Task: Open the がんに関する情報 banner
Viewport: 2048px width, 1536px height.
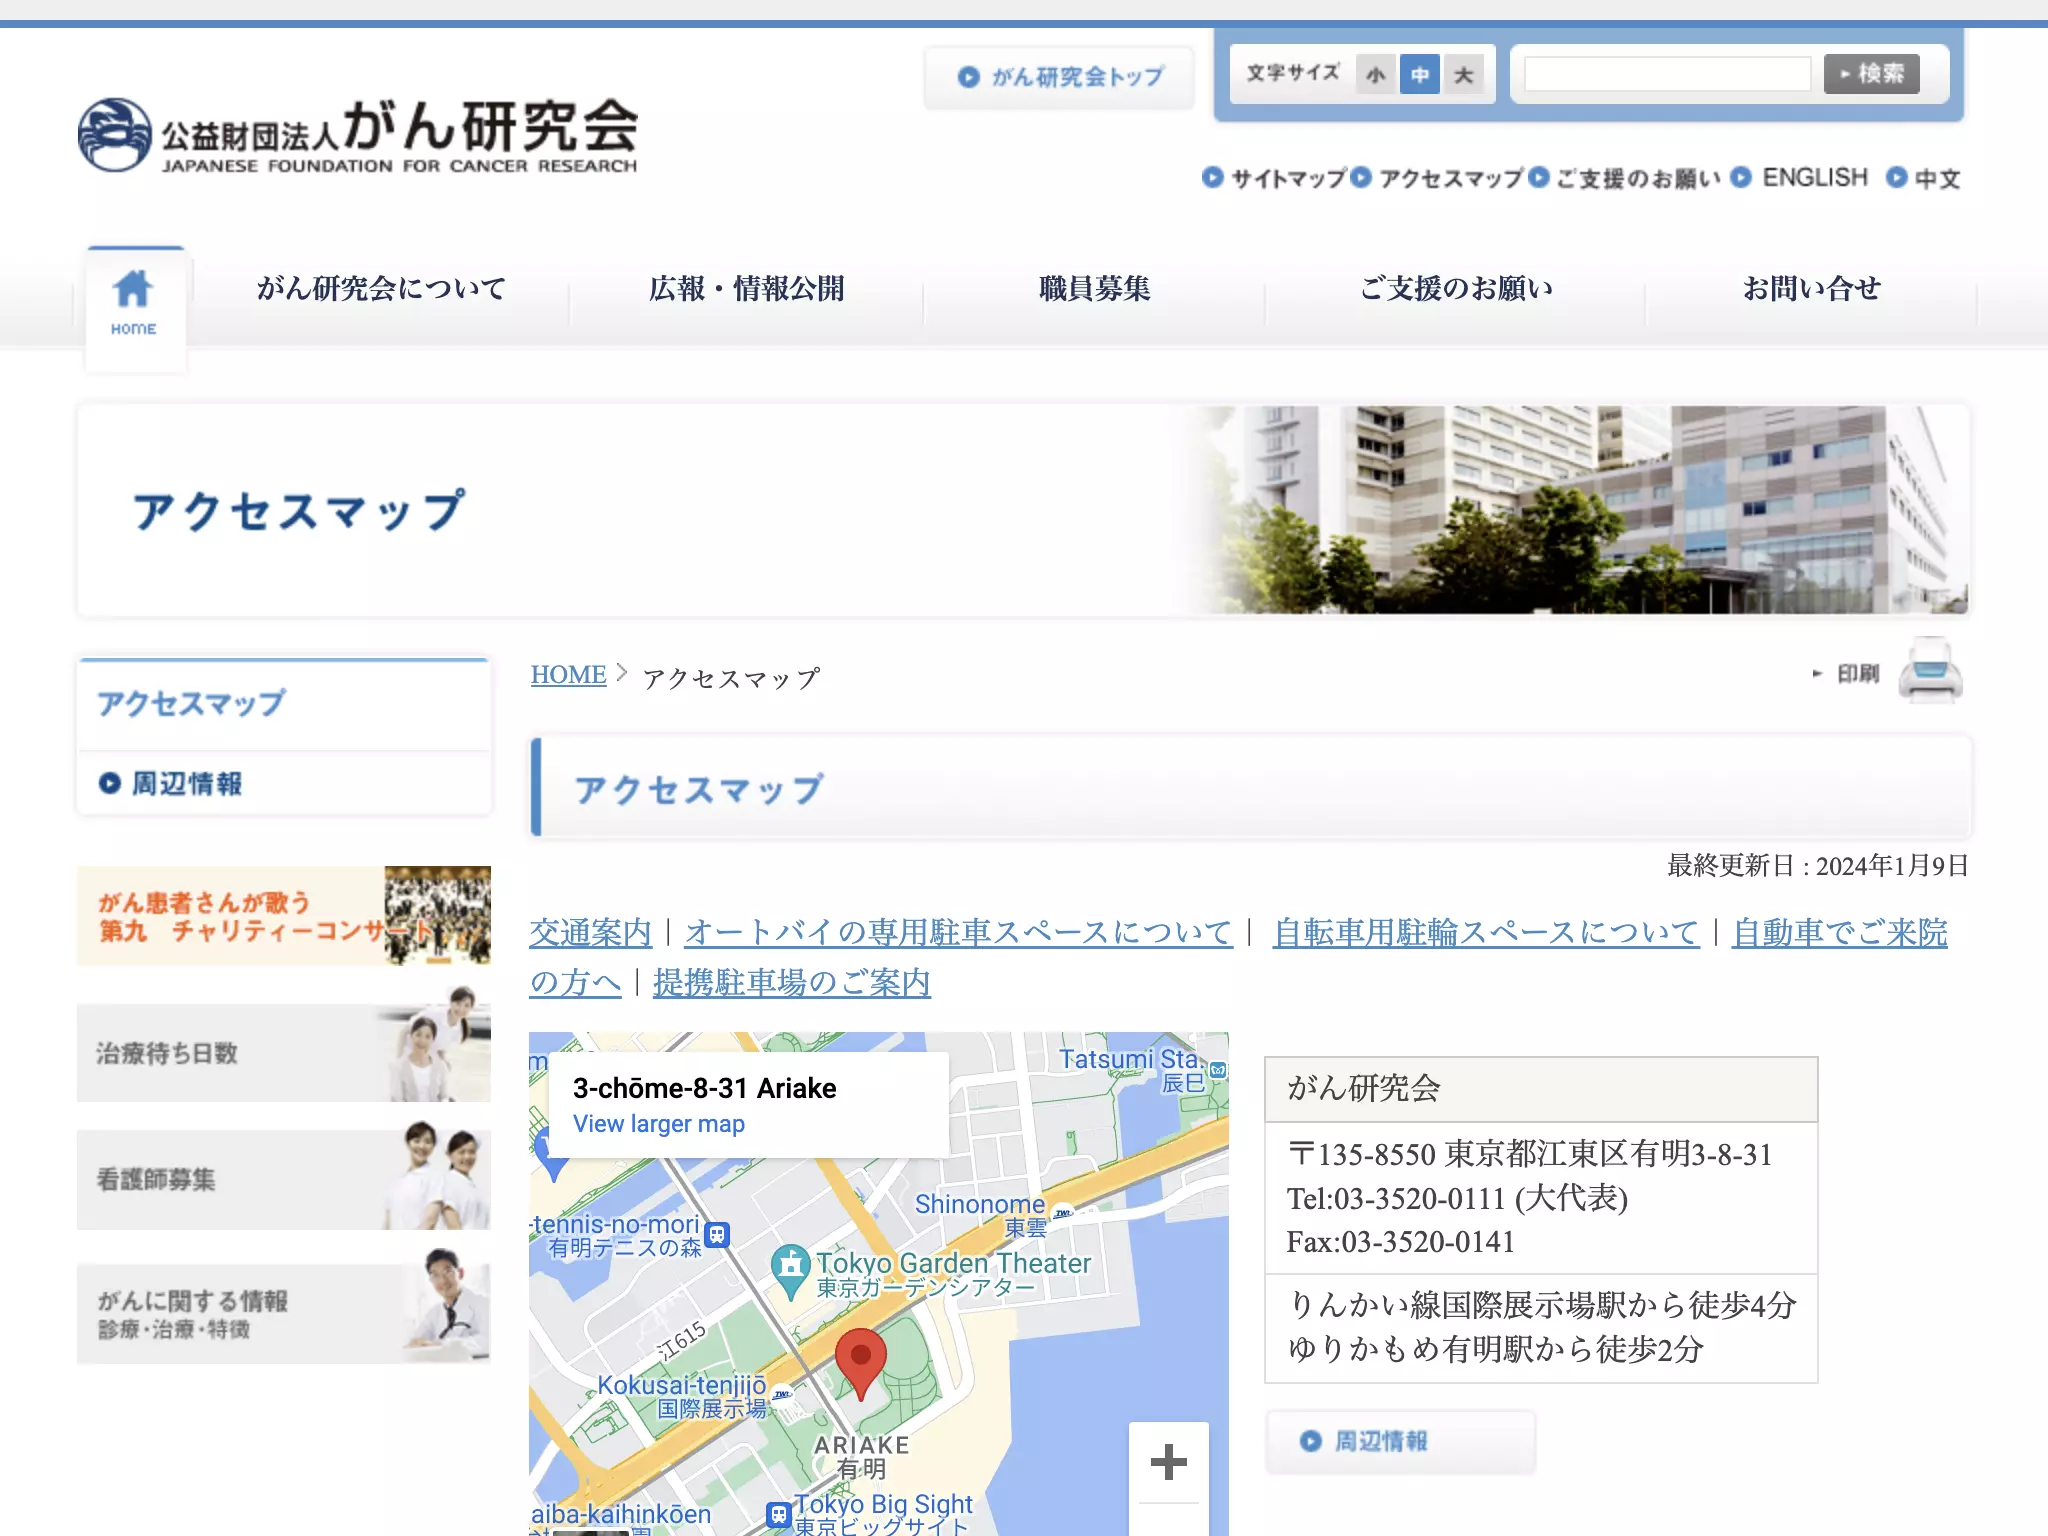Action: [284, 1306]
